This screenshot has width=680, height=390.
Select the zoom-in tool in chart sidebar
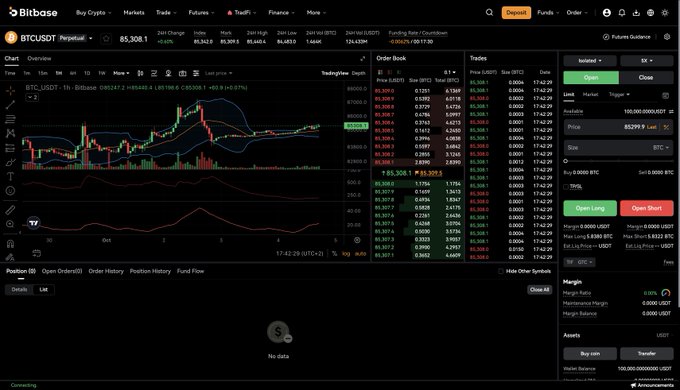10,224
